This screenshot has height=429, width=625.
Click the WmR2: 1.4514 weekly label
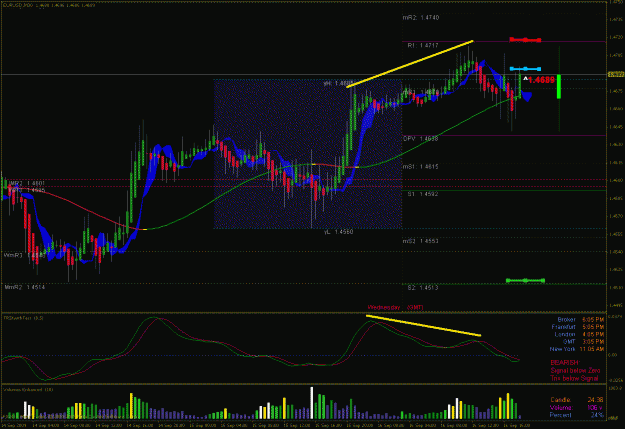(x=25, y=287)
